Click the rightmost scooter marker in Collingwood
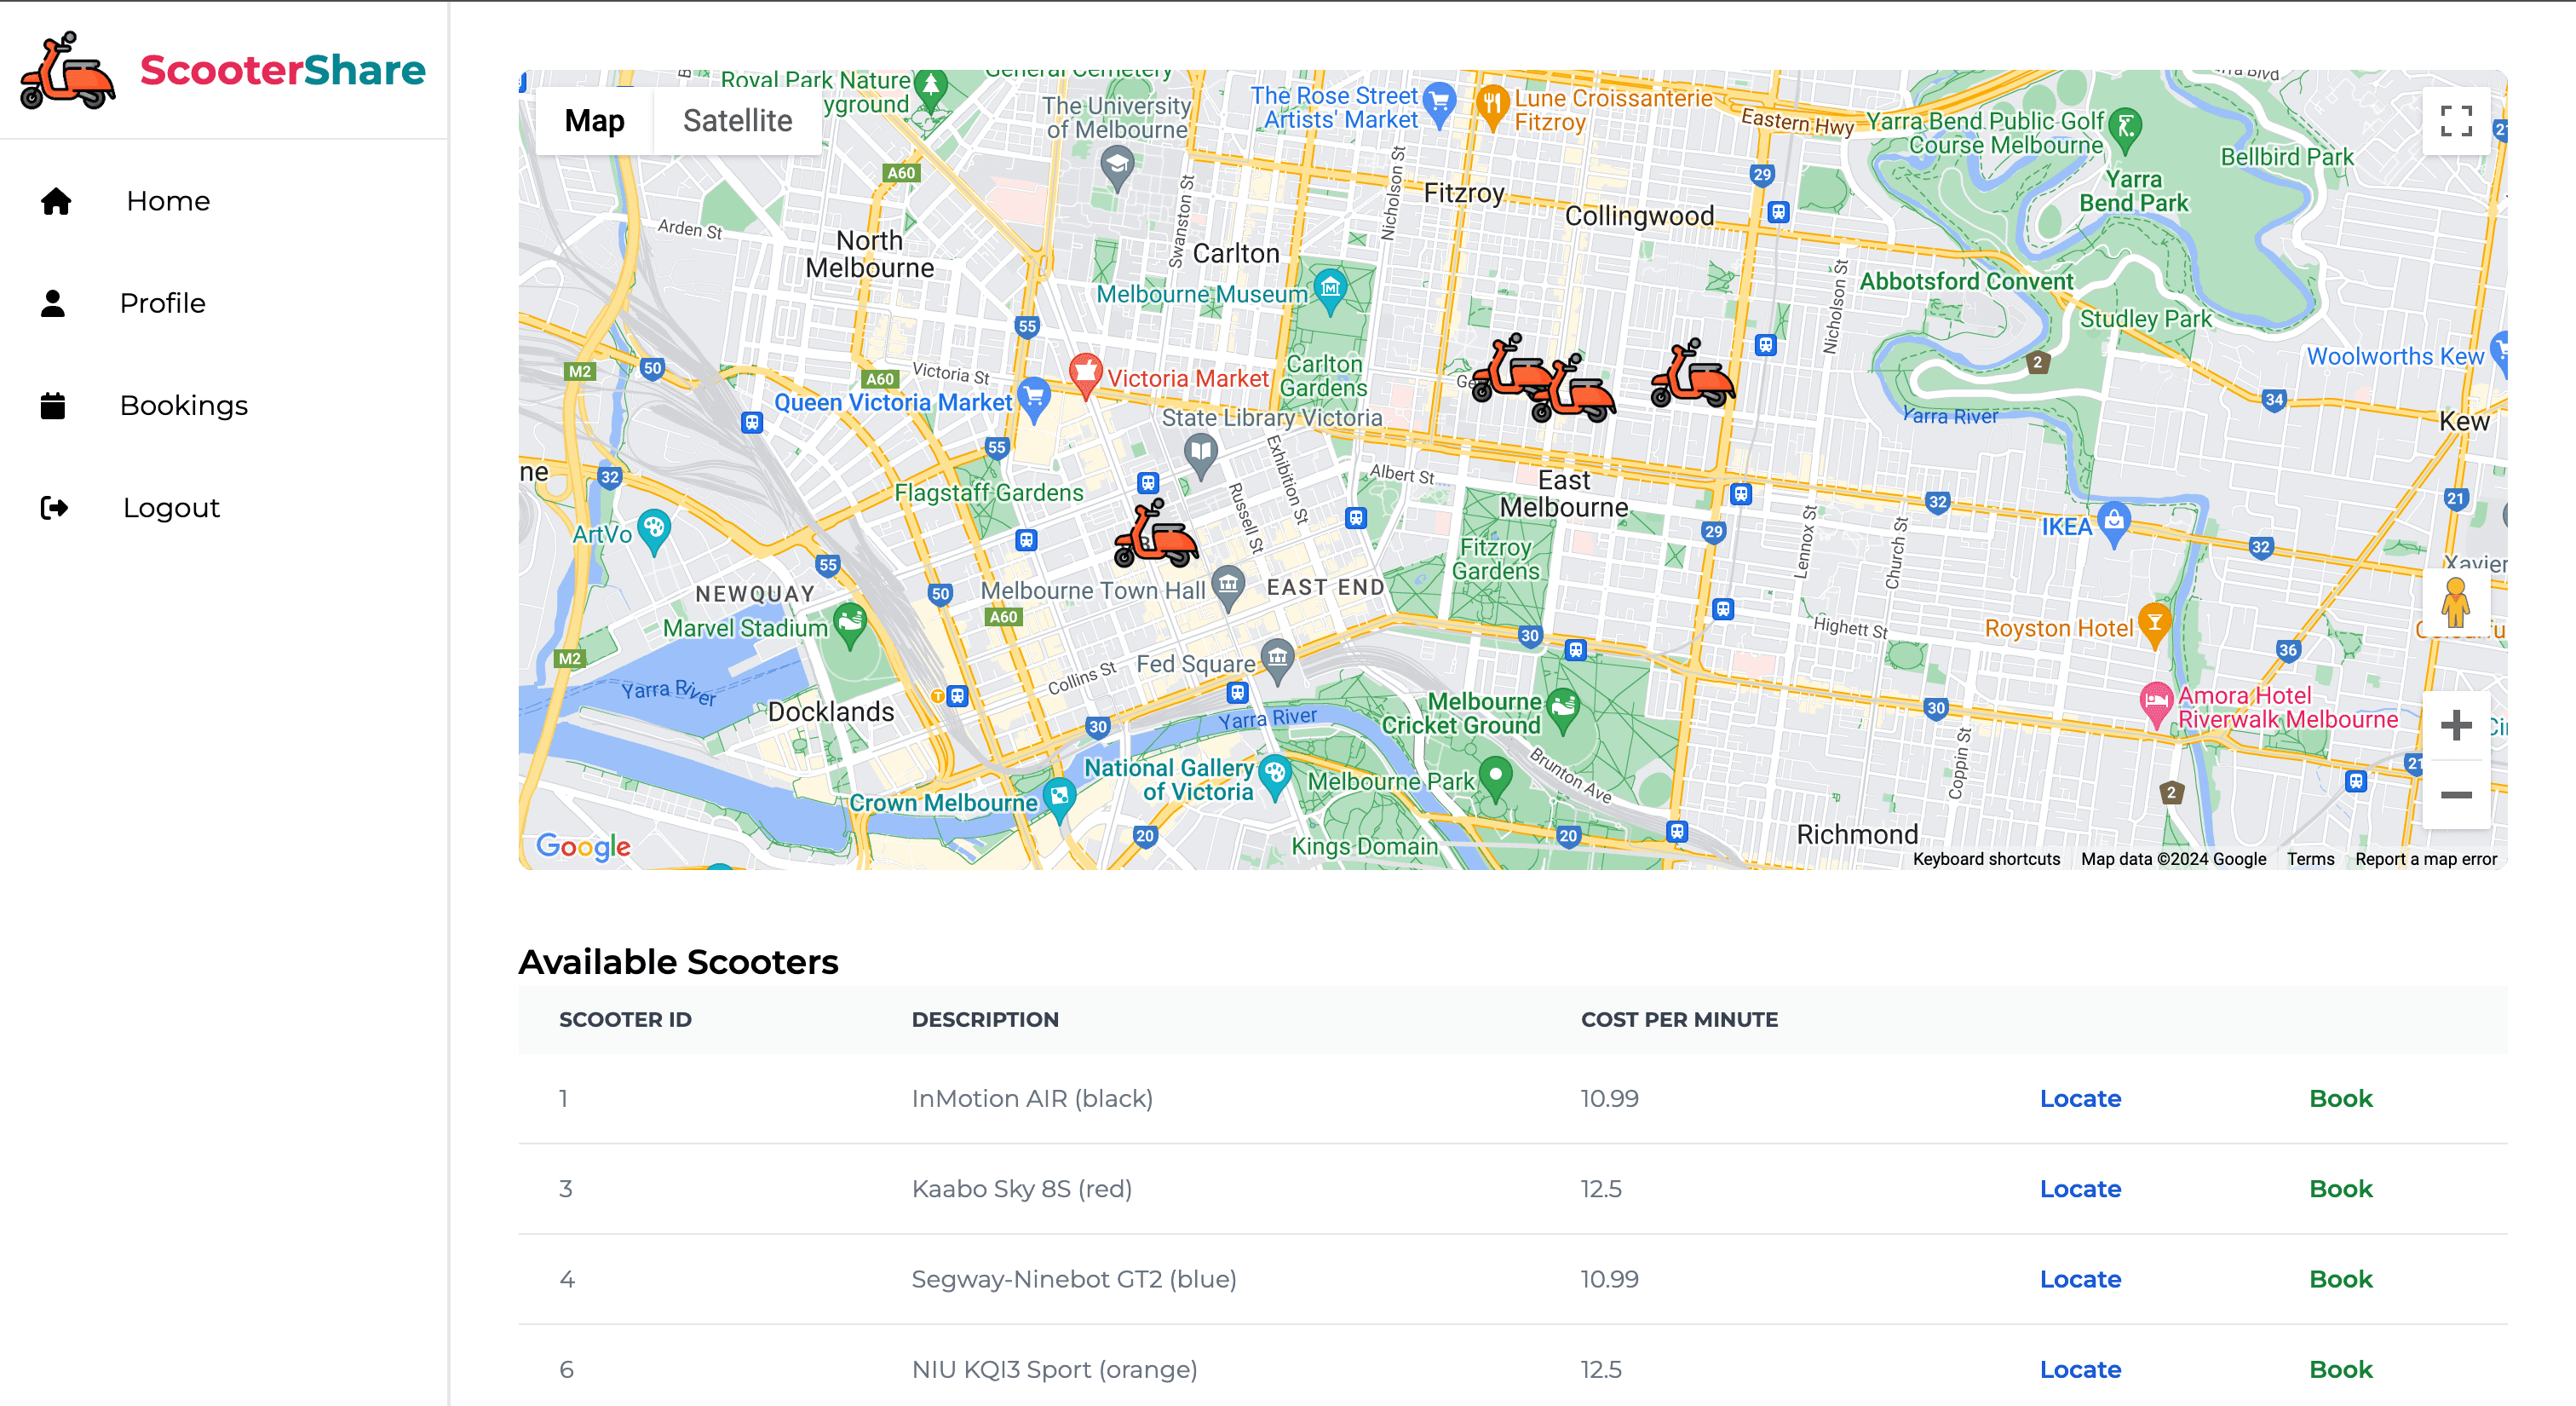This screenshot has height=1406, width=2576. [1692, 374]
